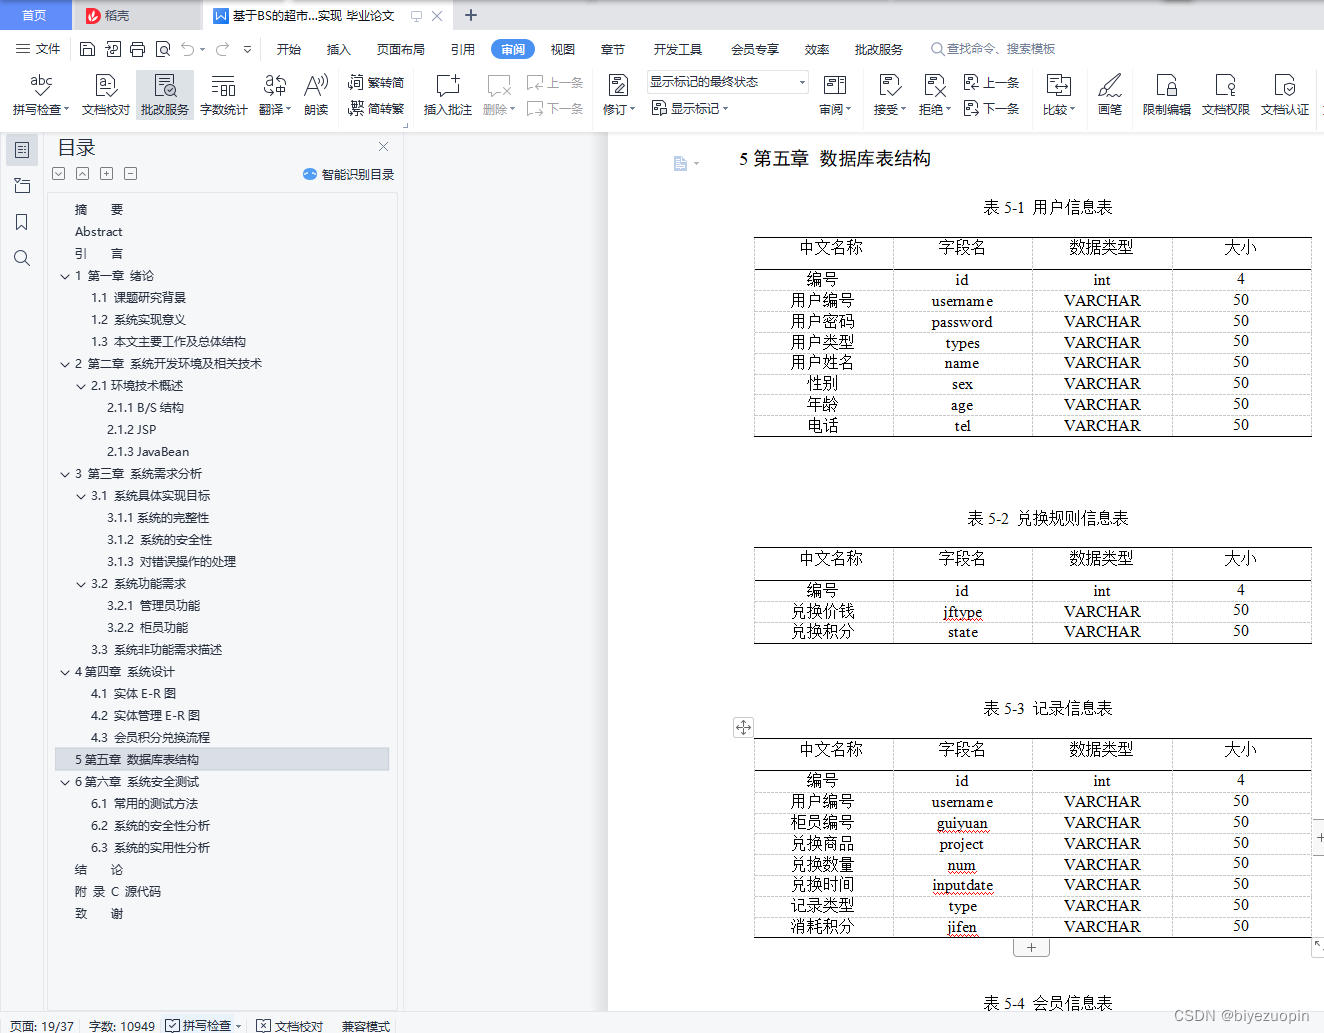Screen dimensions: 1324x1033
Task: Click the 'jftype' cell in table 5-2
Action: point(962,612)
